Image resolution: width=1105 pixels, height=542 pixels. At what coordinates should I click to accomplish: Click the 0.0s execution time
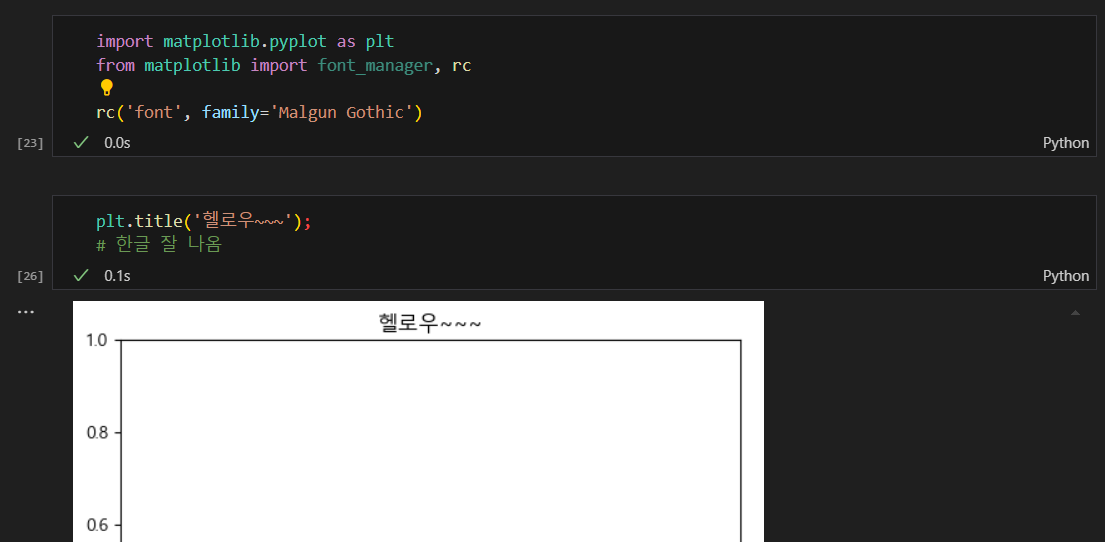pyautogui.click(x=117, y=143)
